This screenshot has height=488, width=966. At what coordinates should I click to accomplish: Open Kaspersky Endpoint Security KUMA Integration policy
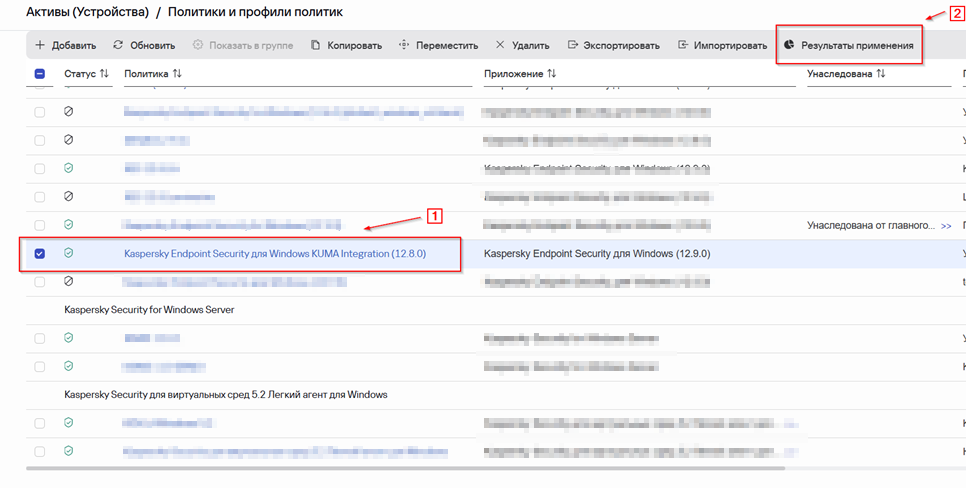click(x=275, y=254)
